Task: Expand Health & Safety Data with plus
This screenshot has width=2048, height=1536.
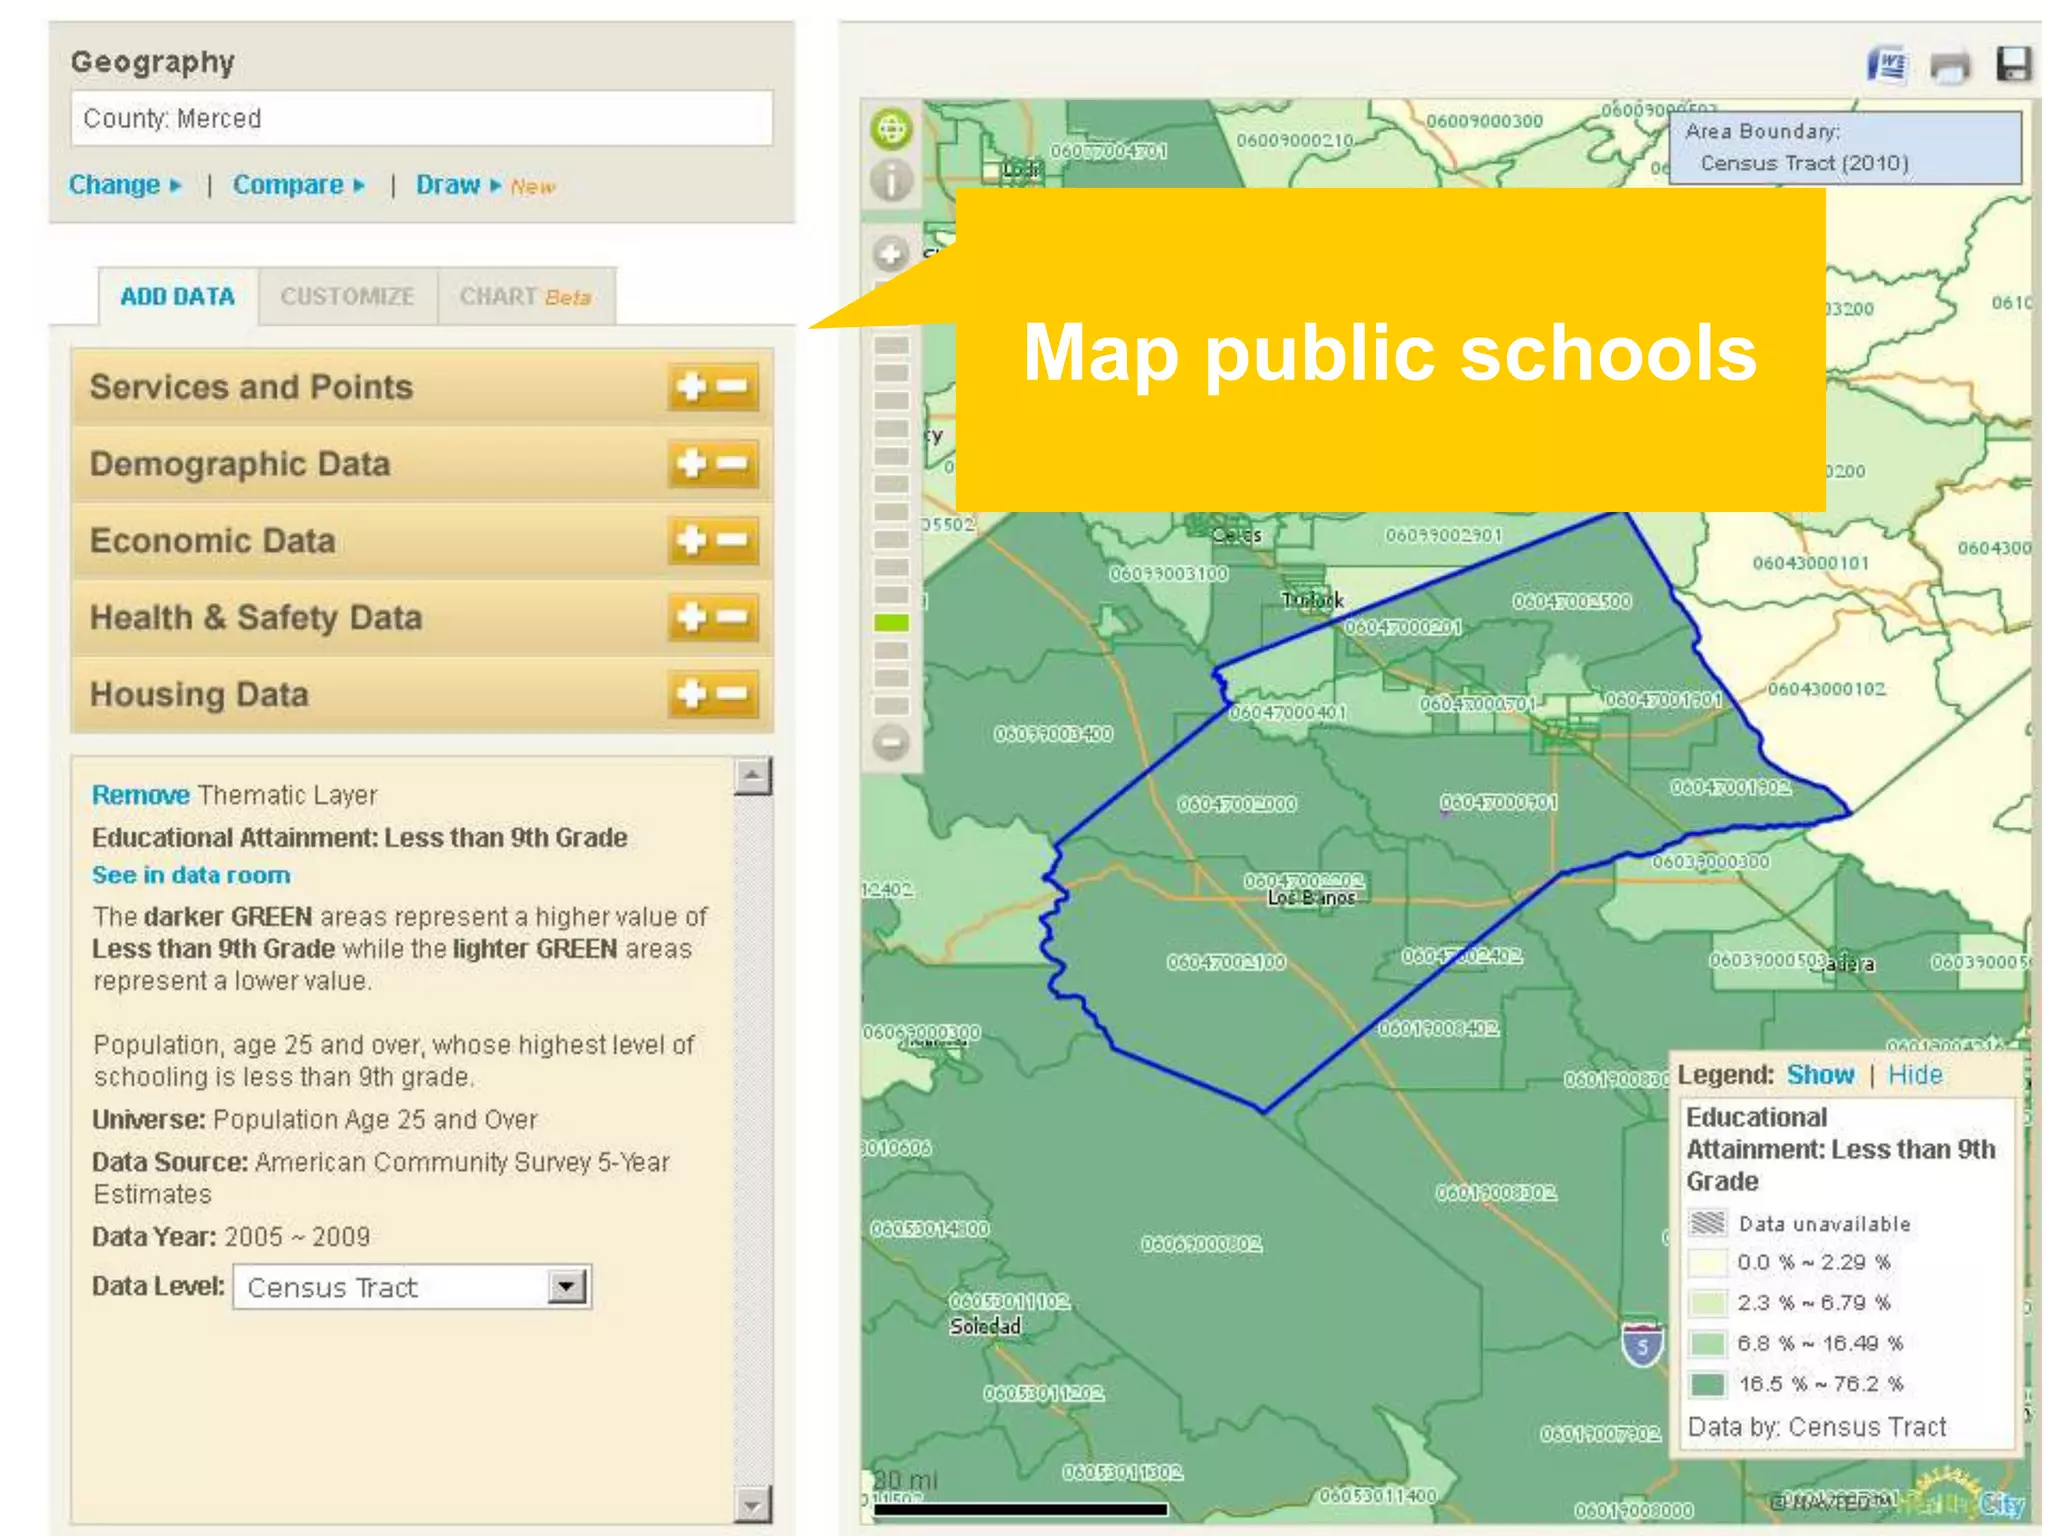Action: [692, 617]
